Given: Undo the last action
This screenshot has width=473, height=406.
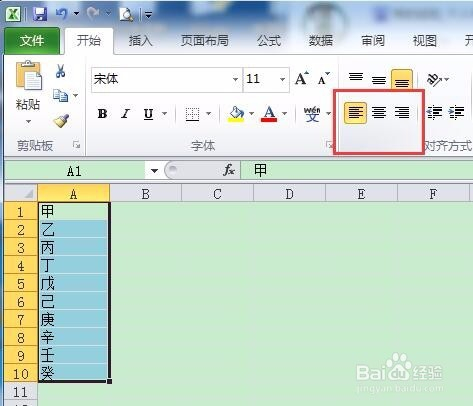Looking at the screenshot, I should (62, 14).
